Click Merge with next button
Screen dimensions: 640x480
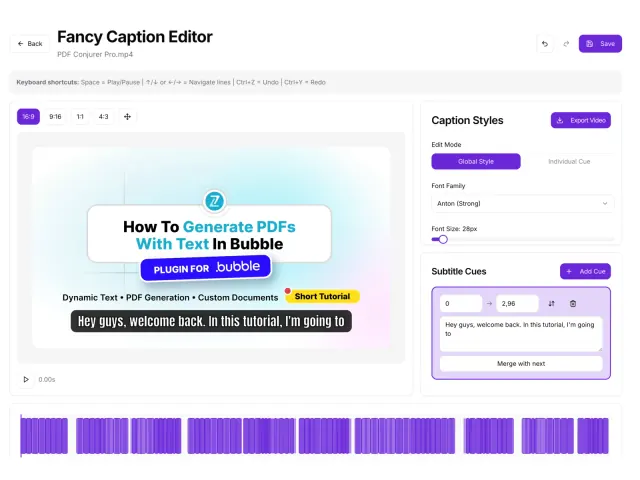[521, 364]
